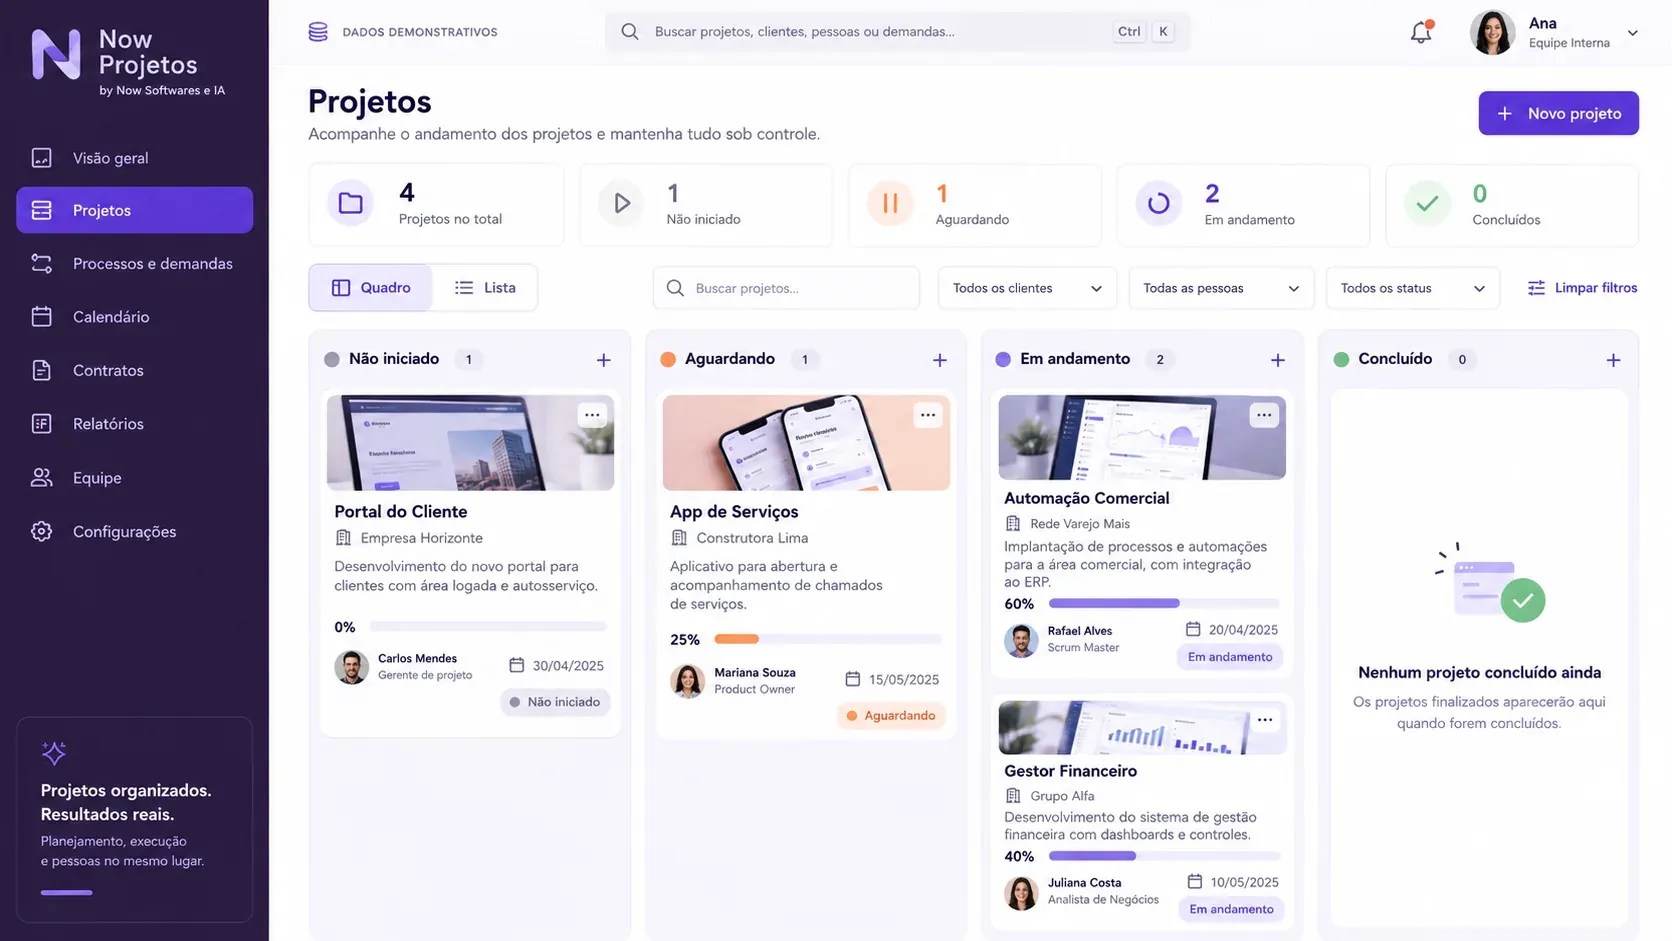
Task: Click Gestor Financeiro project title
Action: (x=1070, y=771)
